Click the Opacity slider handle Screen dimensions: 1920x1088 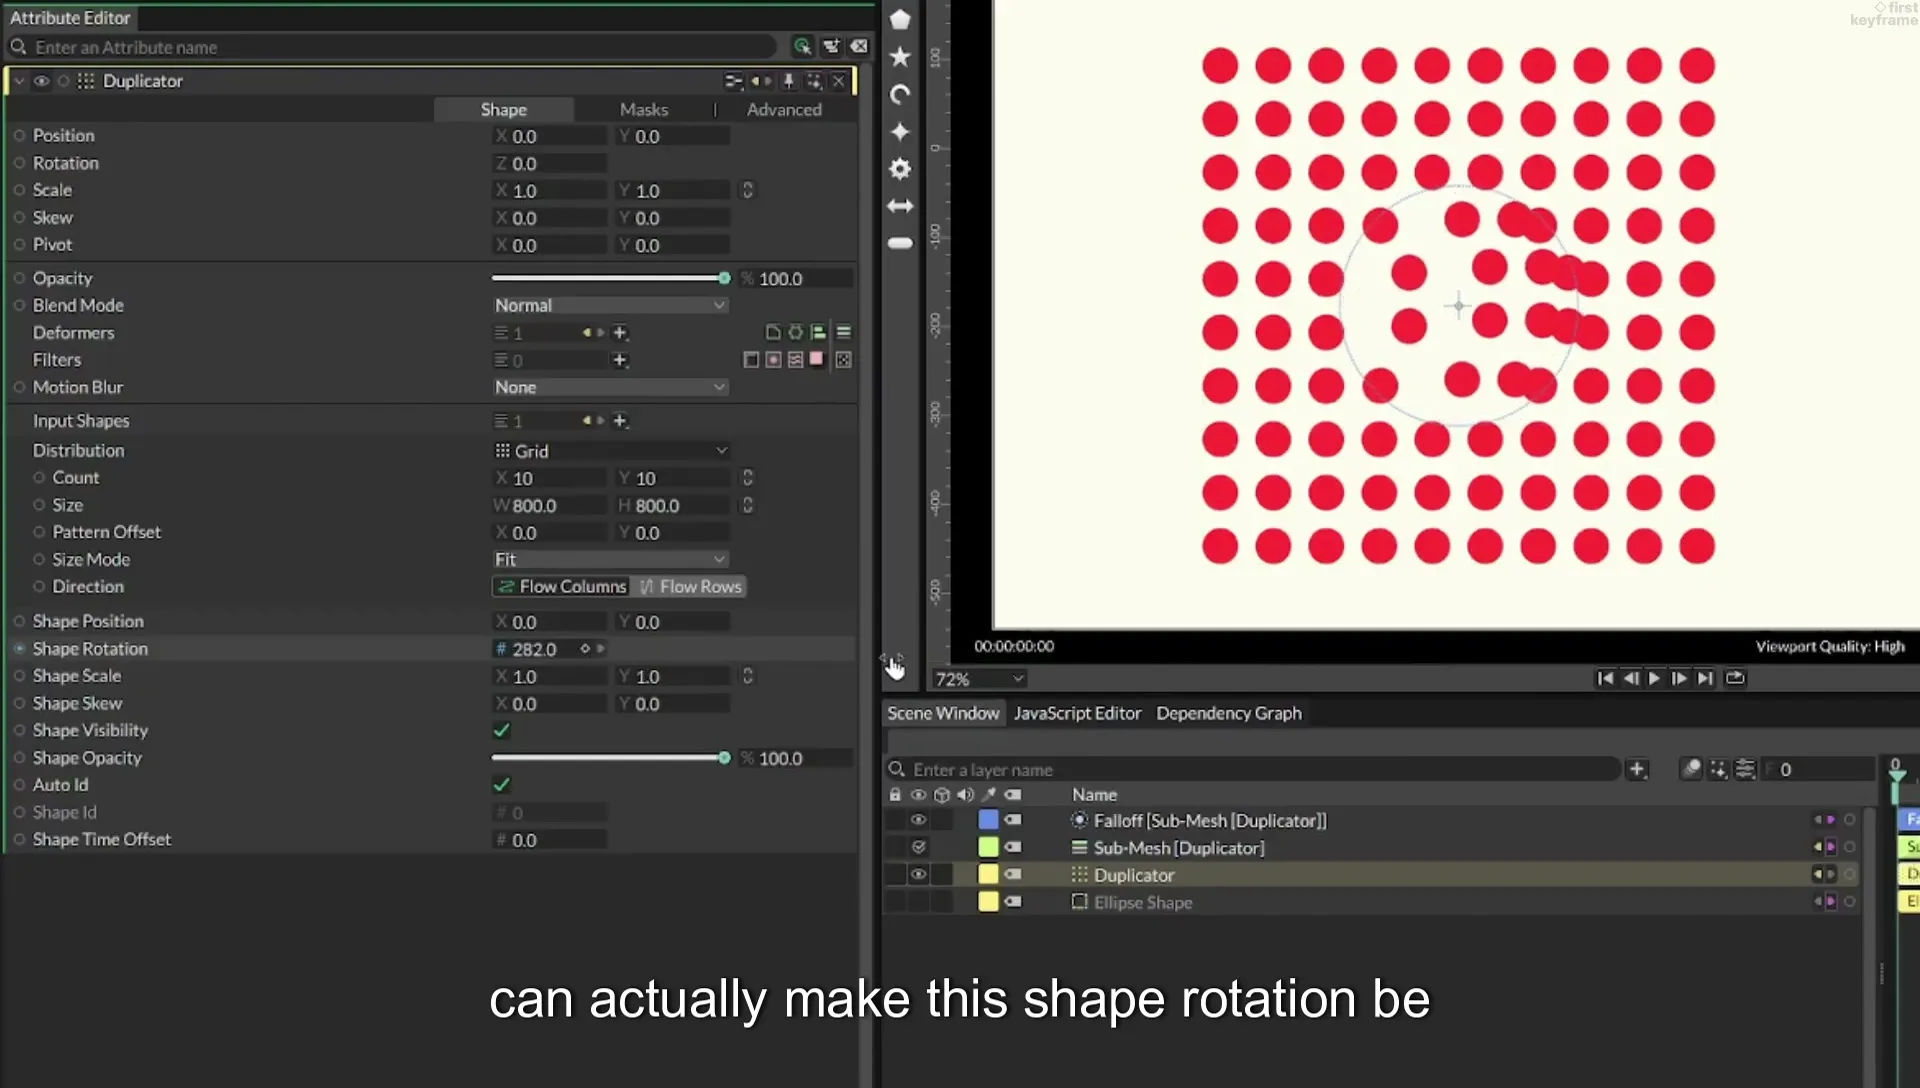click(724, 278)
